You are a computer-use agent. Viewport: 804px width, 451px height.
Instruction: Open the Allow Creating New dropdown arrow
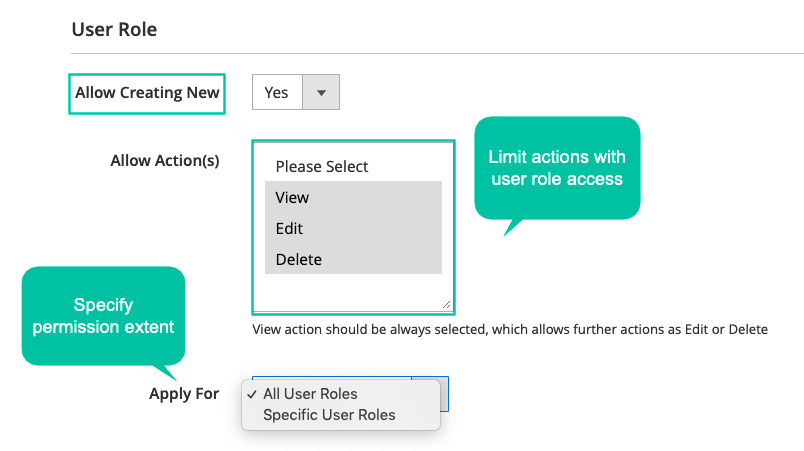pyautogui.click(x=321, y=92)
